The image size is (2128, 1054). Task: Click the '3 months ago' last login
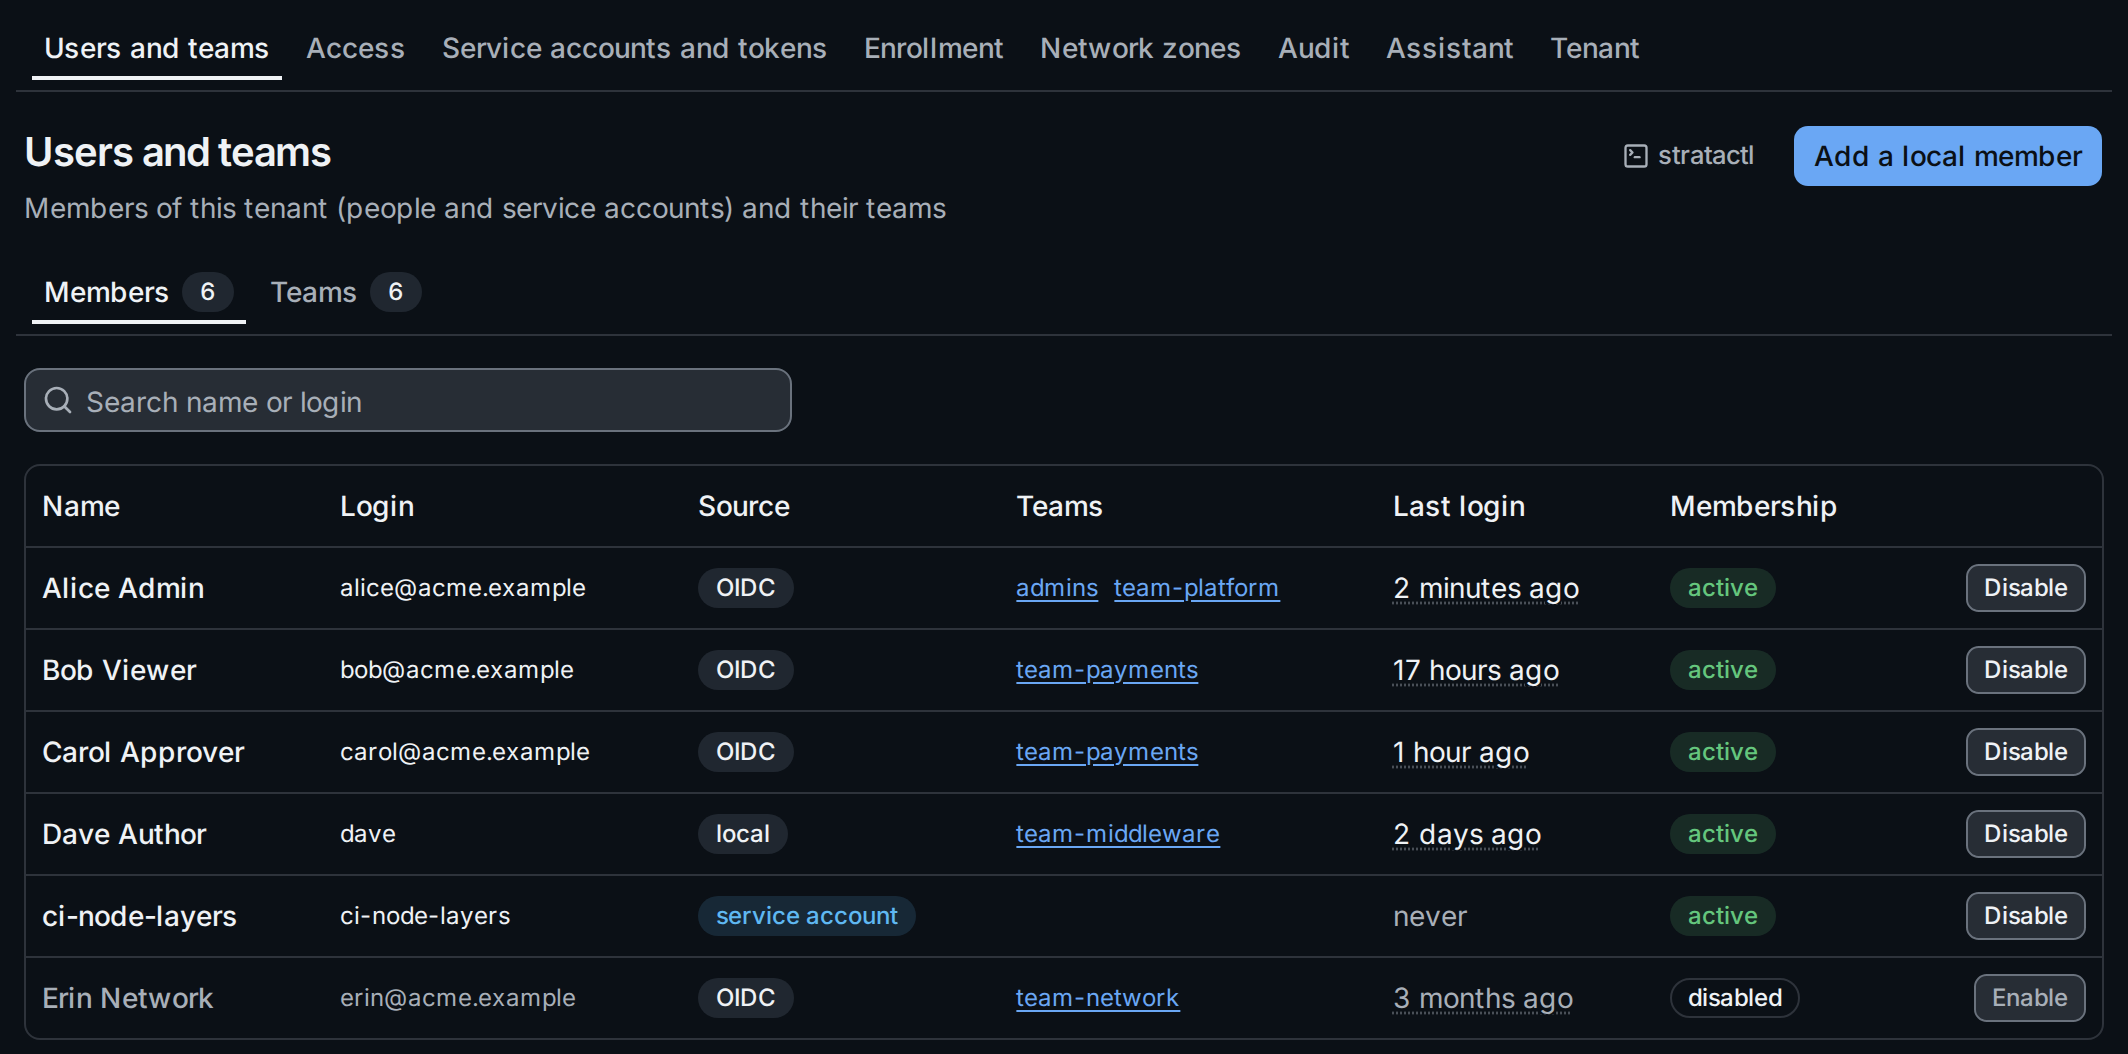click(1483, 998)
